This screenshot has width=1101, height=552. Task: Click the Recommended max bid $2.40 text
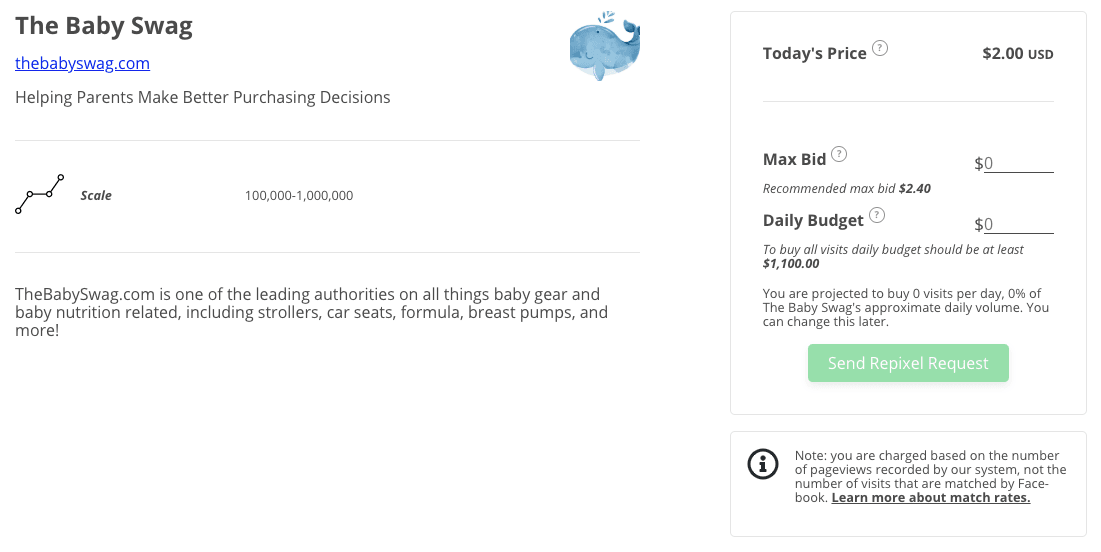click(846, 188)
